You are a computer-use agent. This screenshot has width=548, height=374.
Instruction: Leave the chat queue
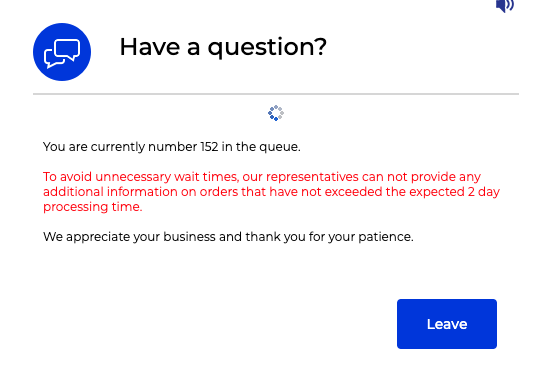pos(447,324)
